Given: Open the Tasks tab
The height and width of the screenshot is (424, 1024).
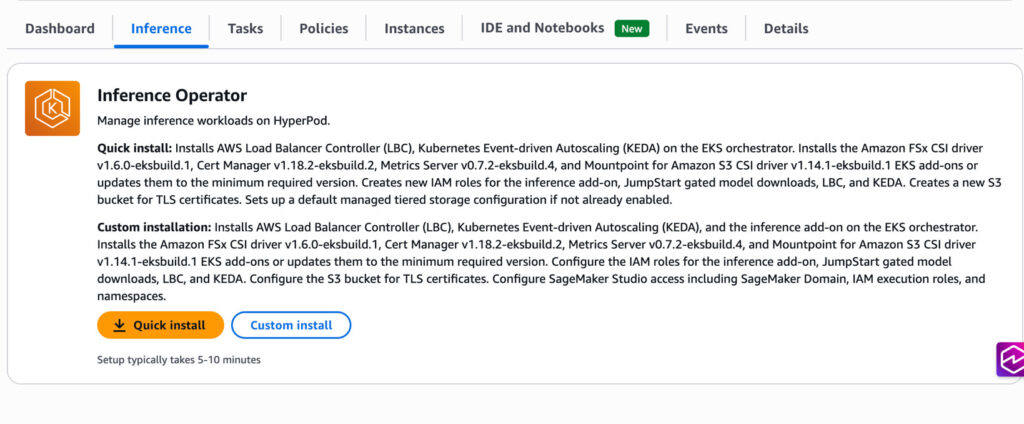Looking at the screenshot, I should [245, 28].
